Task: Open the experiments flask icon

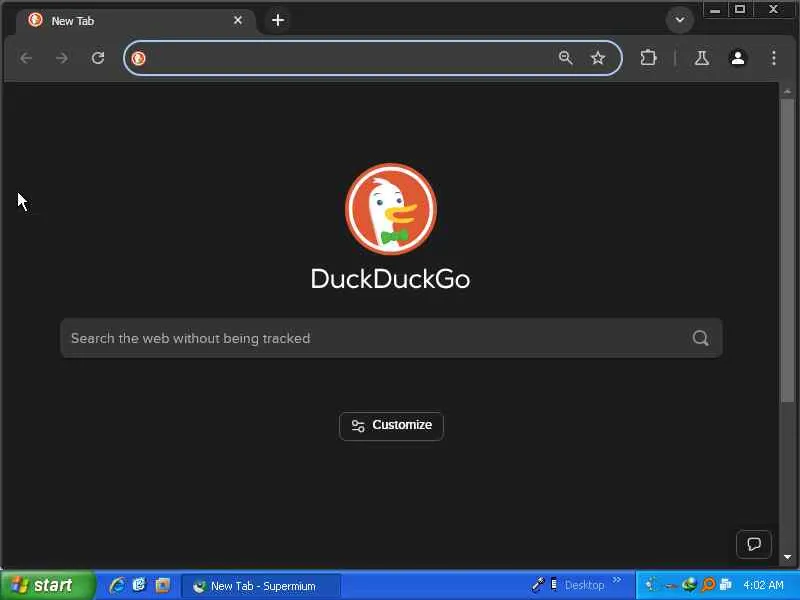Action: click(702, 58)
